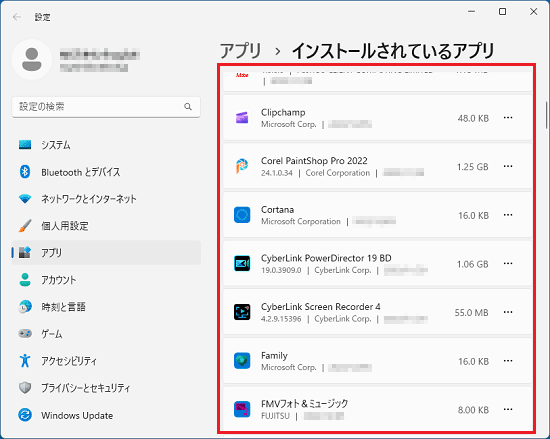Open the システム settings category
This screenshot has width=550, height=439.
(x=106, y=144)
